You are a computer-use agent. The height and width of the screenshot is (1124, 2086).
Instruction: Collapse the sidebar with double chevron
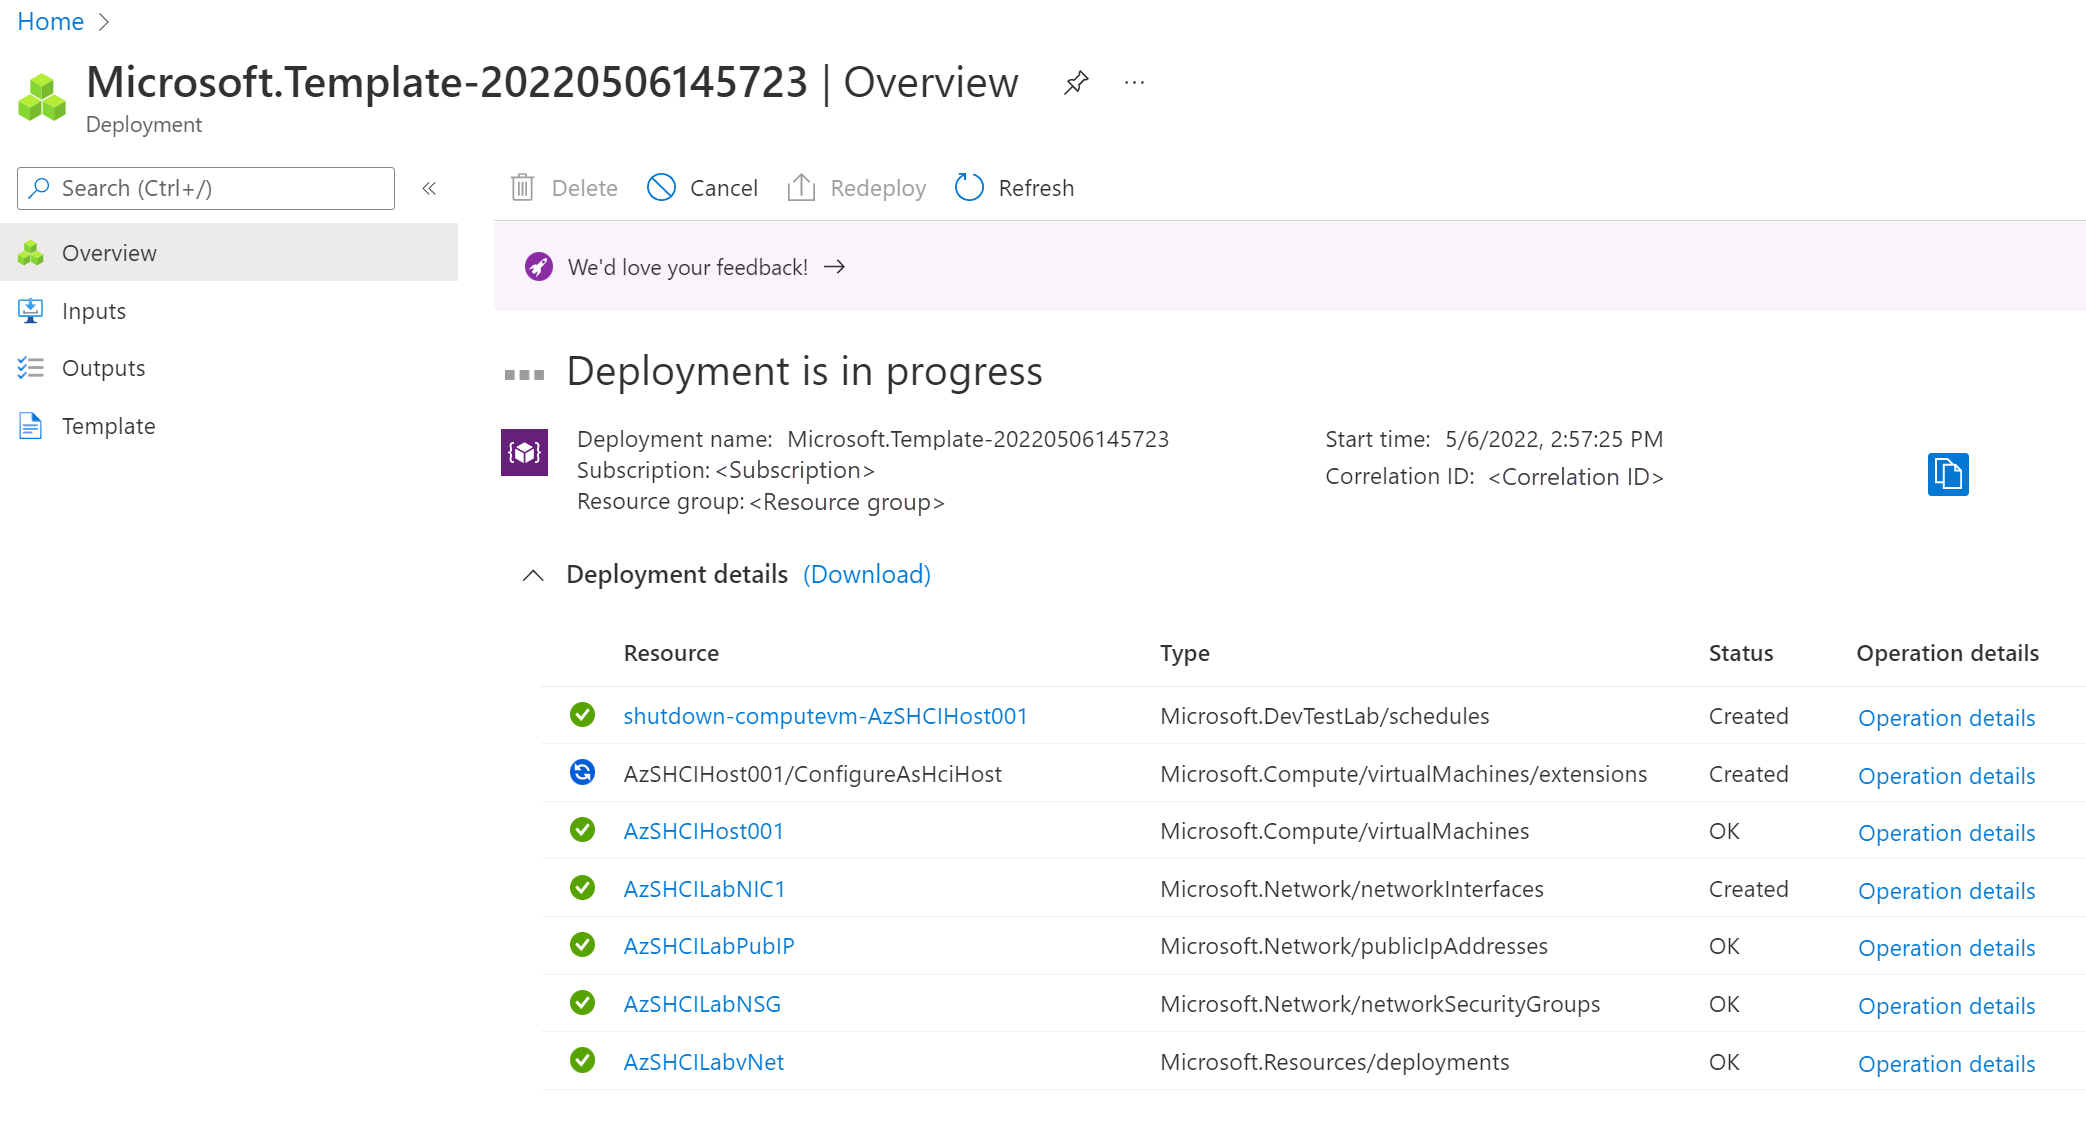[x=429, y=188]
